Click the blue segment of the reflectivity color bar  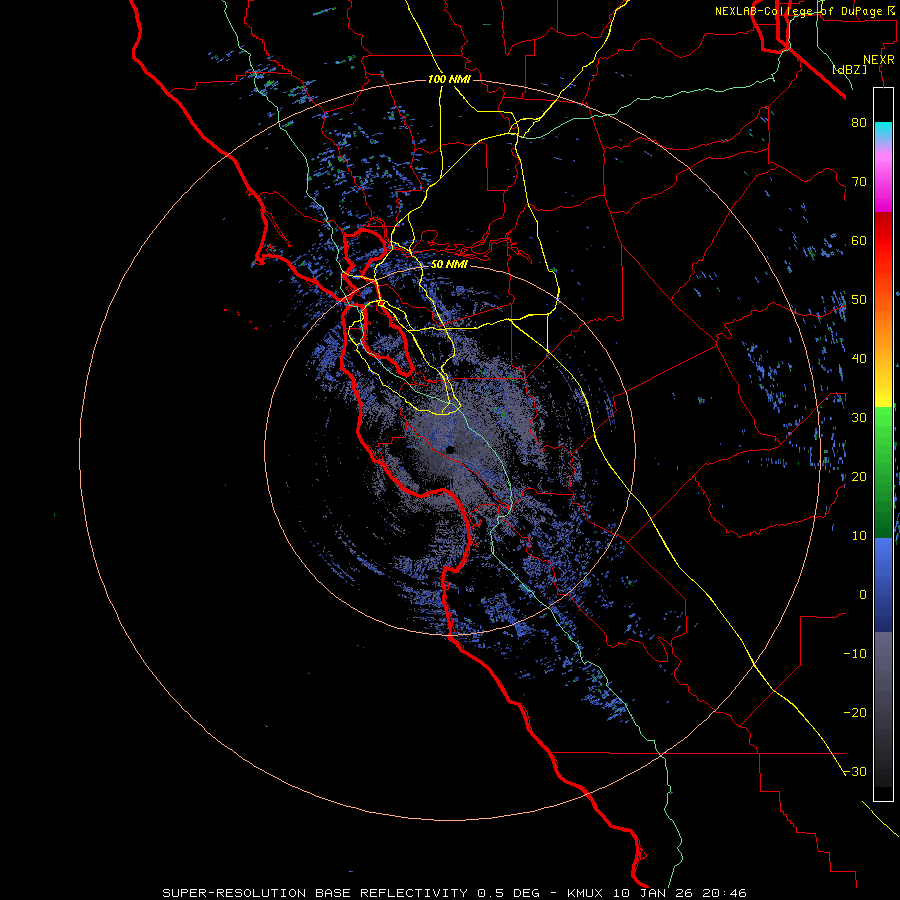point(883,585)
